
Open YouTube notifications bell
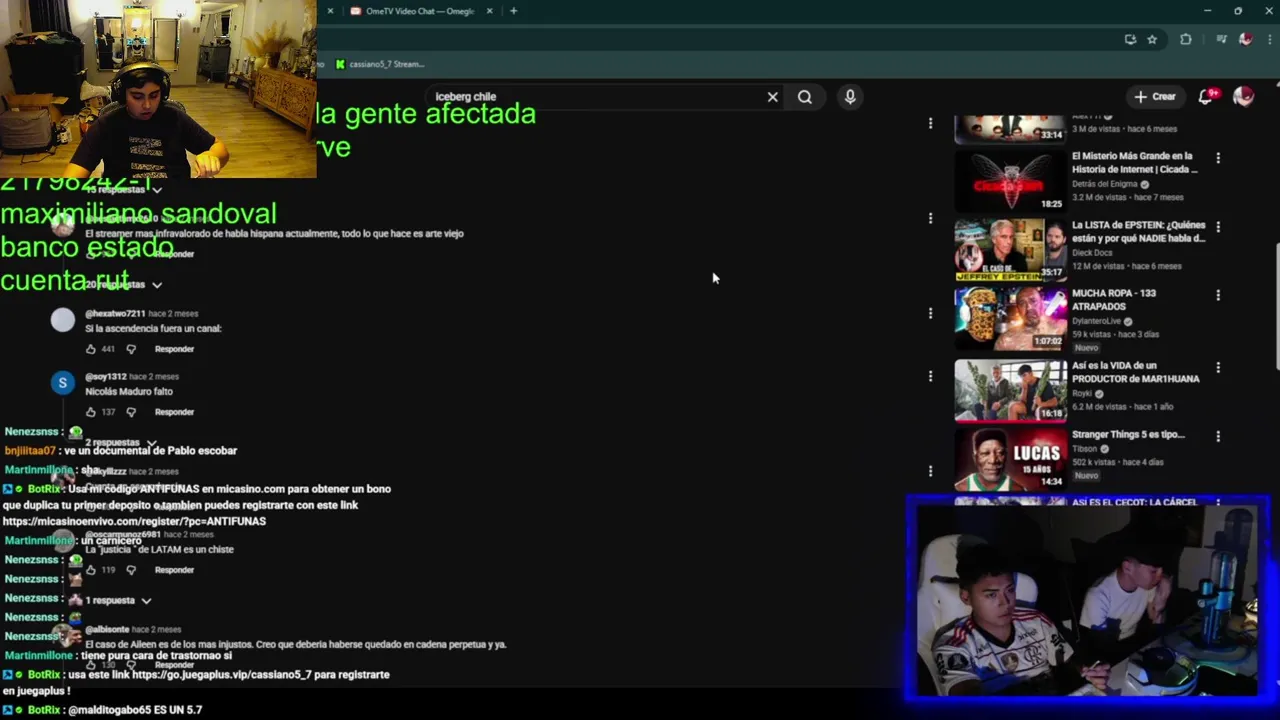pyautogui.click(x=1207, y=97)
